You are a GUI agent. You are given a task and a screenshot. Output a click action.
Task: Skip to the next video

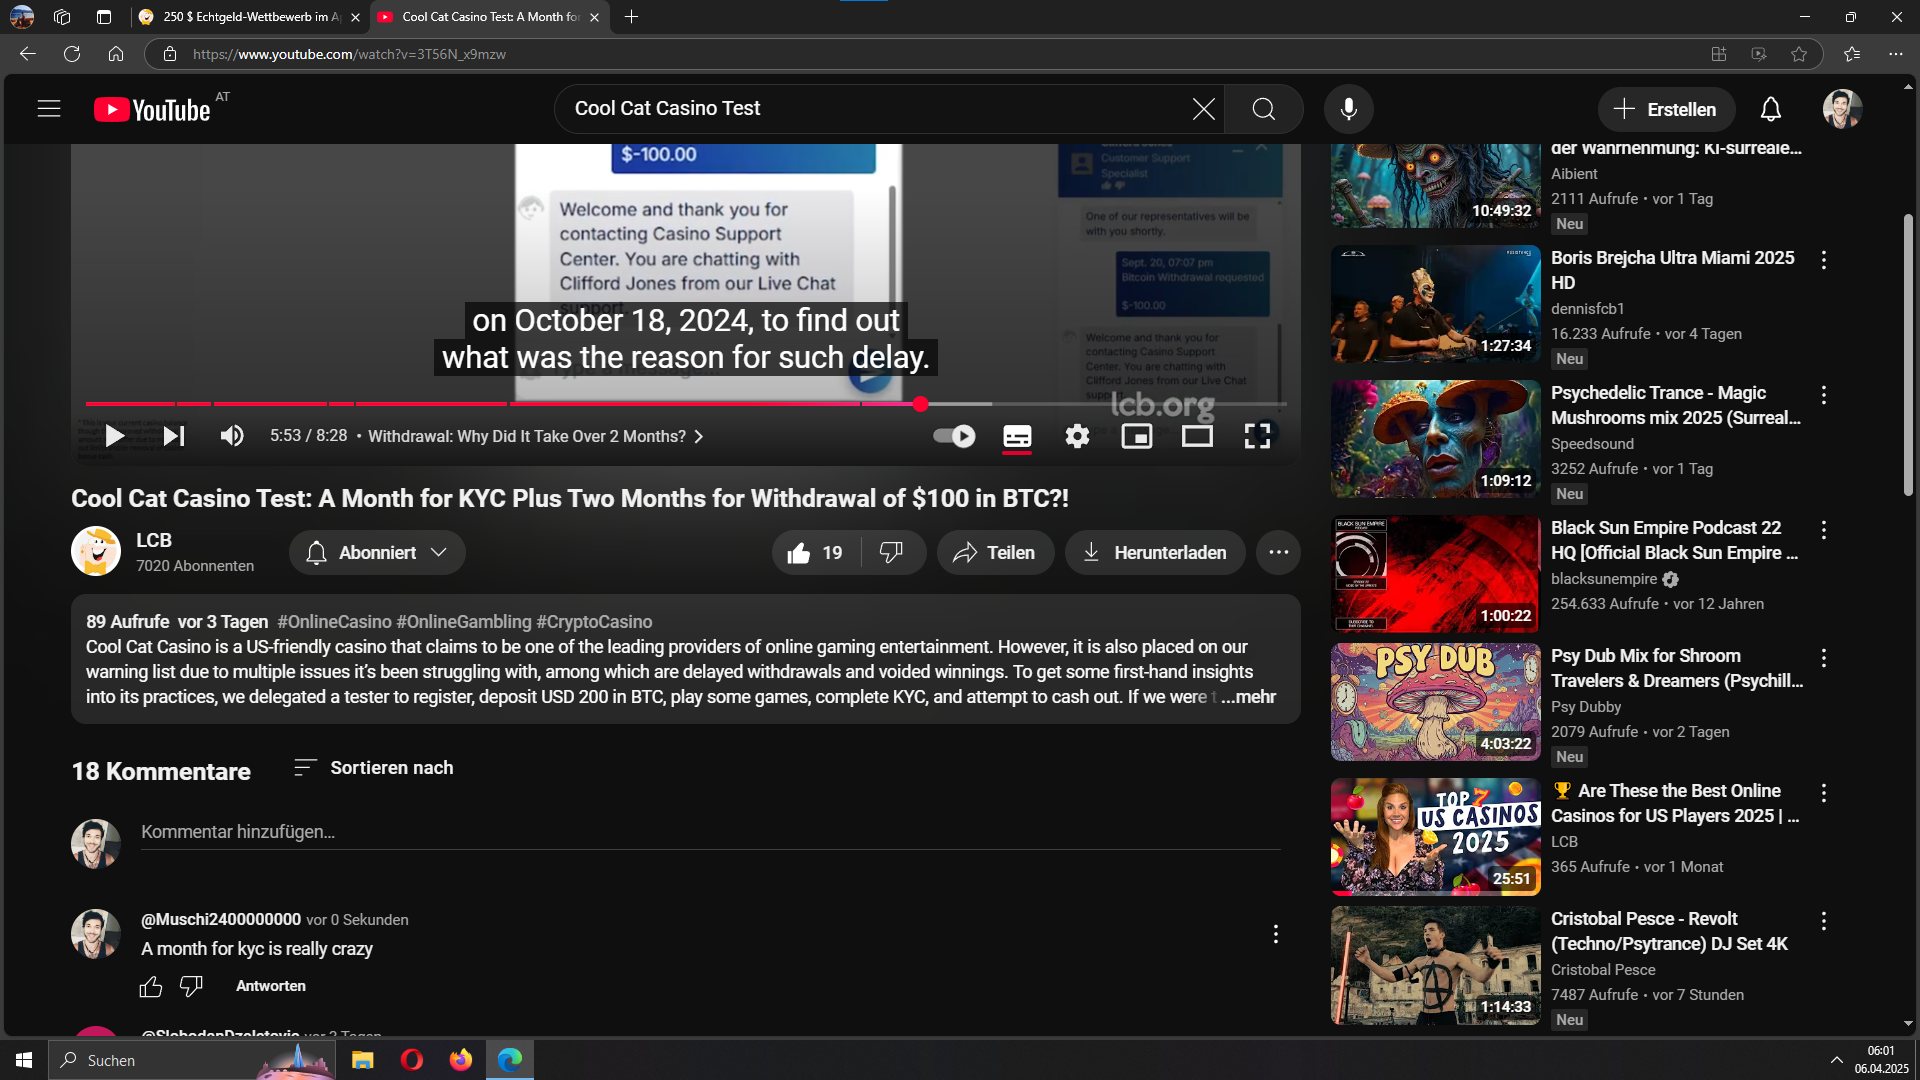coord(174,436)
